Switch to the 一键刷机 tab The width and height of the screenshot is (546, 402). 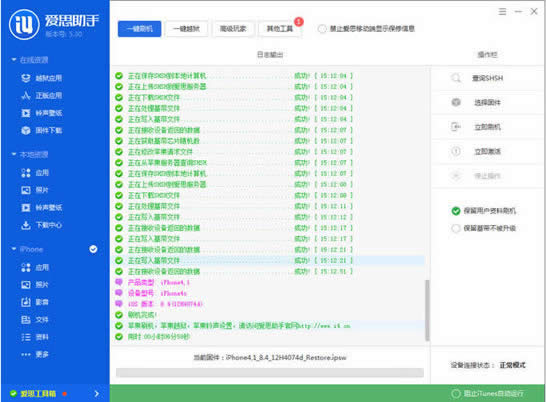(x=139, y=29)
